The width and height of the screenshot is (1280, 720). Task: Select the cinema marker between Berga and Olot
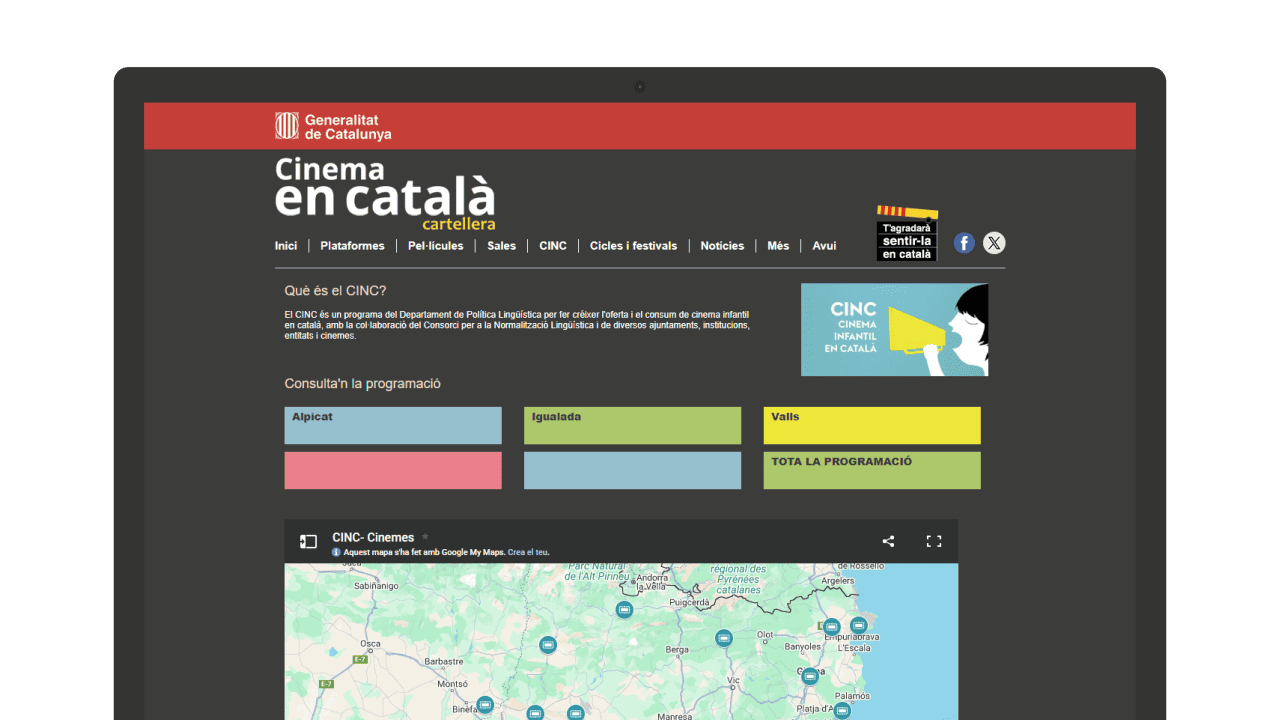coord(724,638)
